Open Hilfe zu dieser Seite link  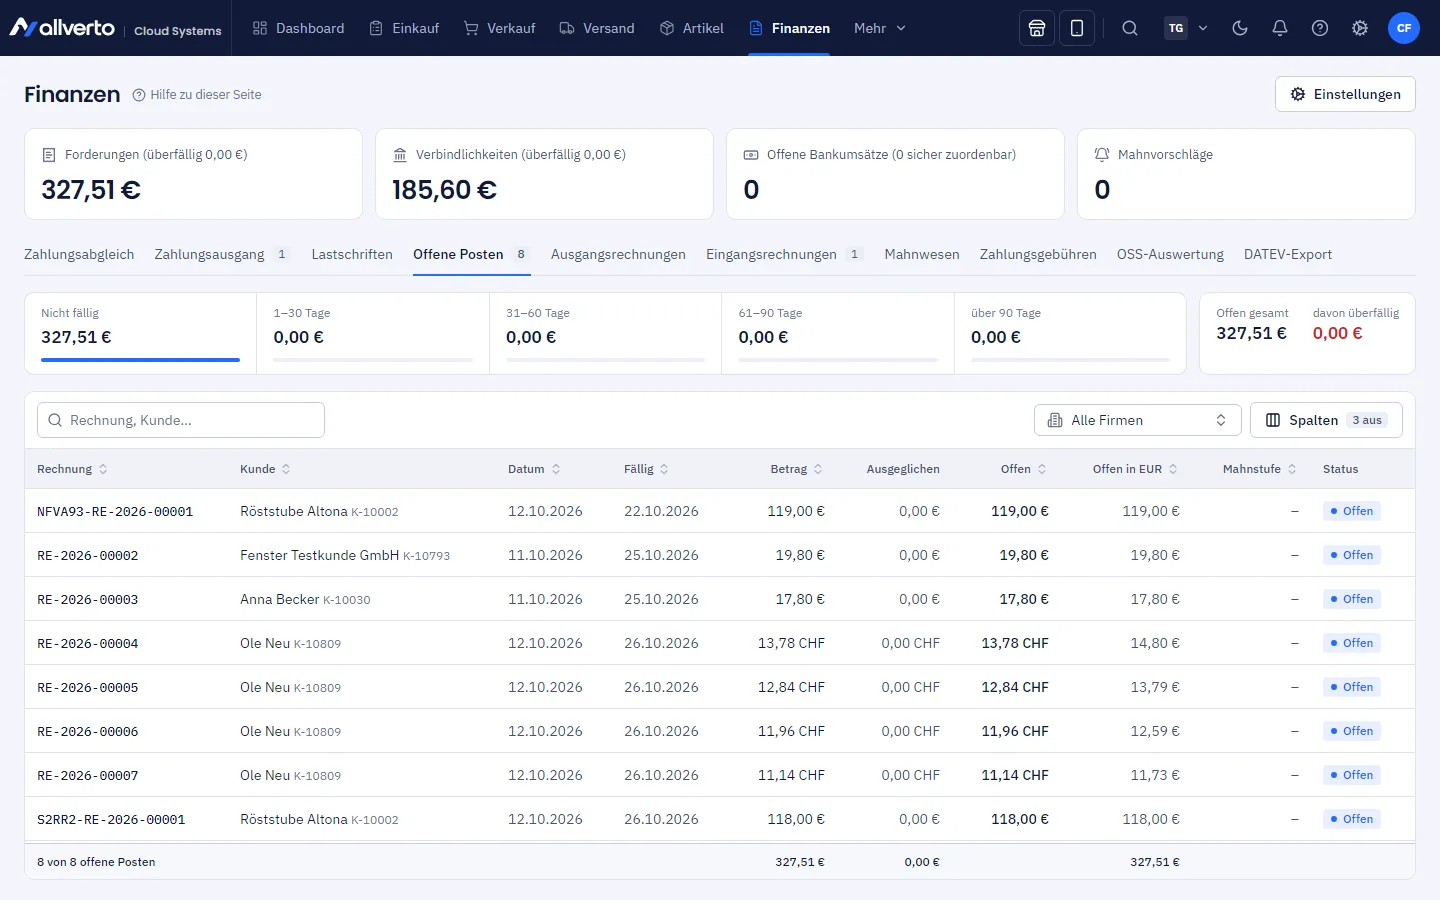[x=197, y=95]
